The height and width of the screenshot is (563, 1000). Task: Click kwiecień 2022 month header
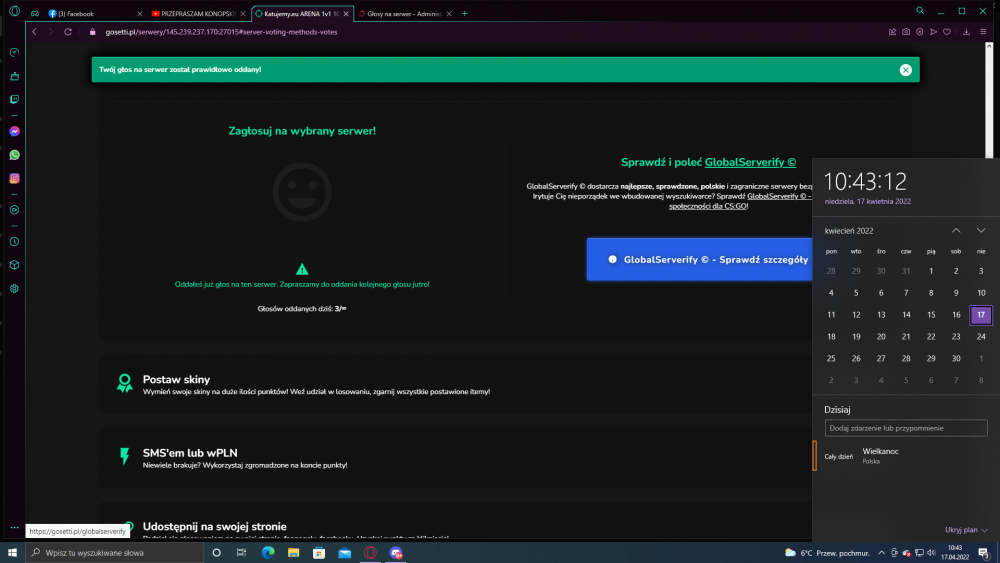pyautogui.click(x=849, y=231)
